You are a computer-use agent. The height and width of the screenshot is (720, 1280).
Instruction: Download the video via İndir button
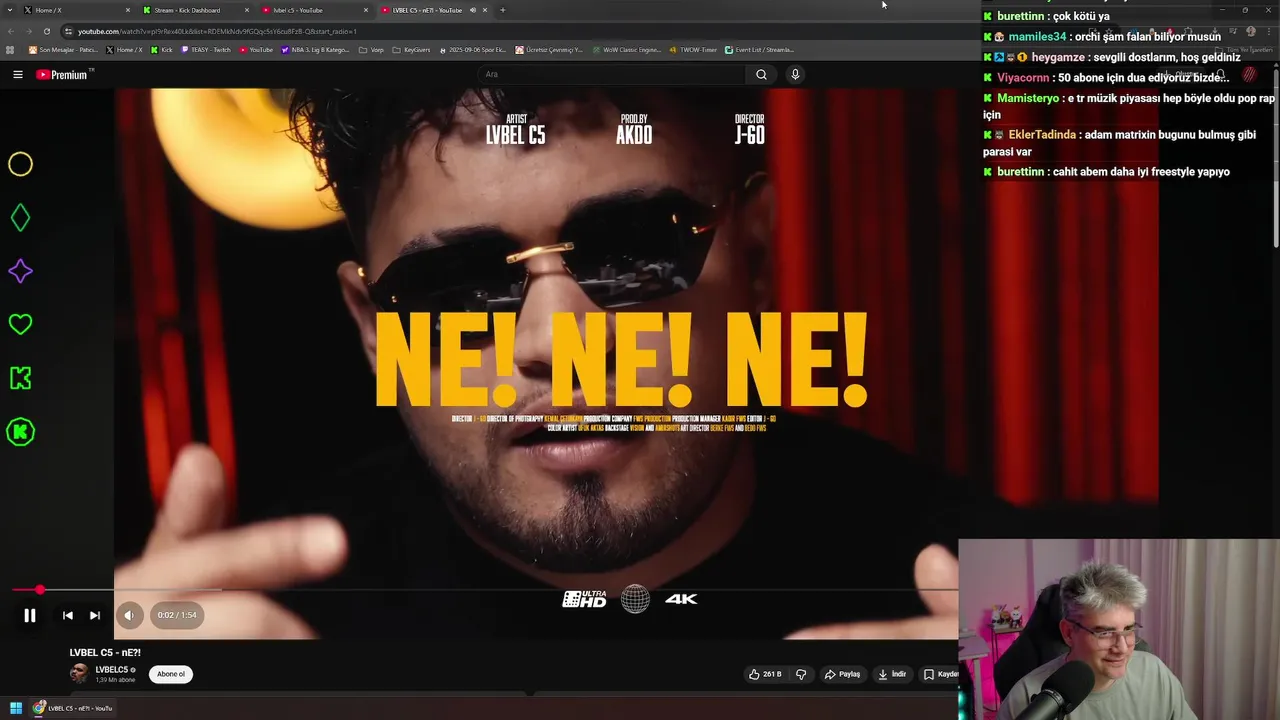(x=892, y=674)
